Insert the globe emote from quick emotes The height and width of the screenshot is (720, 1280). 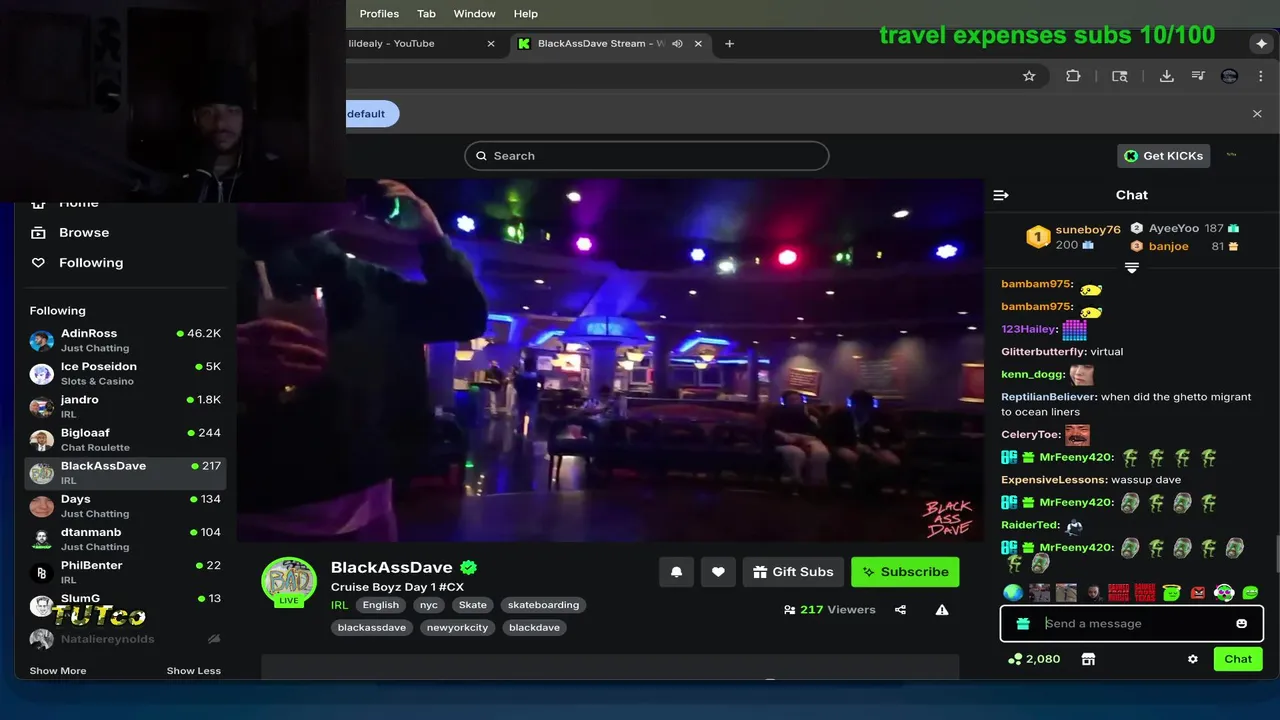point(1013,593)
